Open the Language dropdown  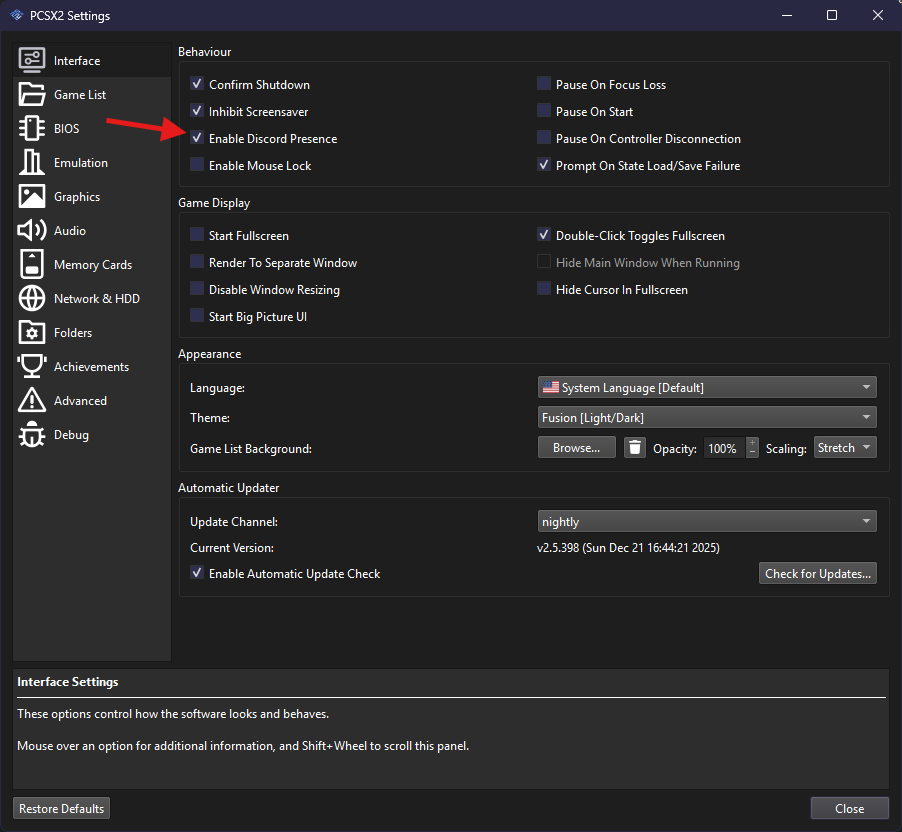point(707,387)
